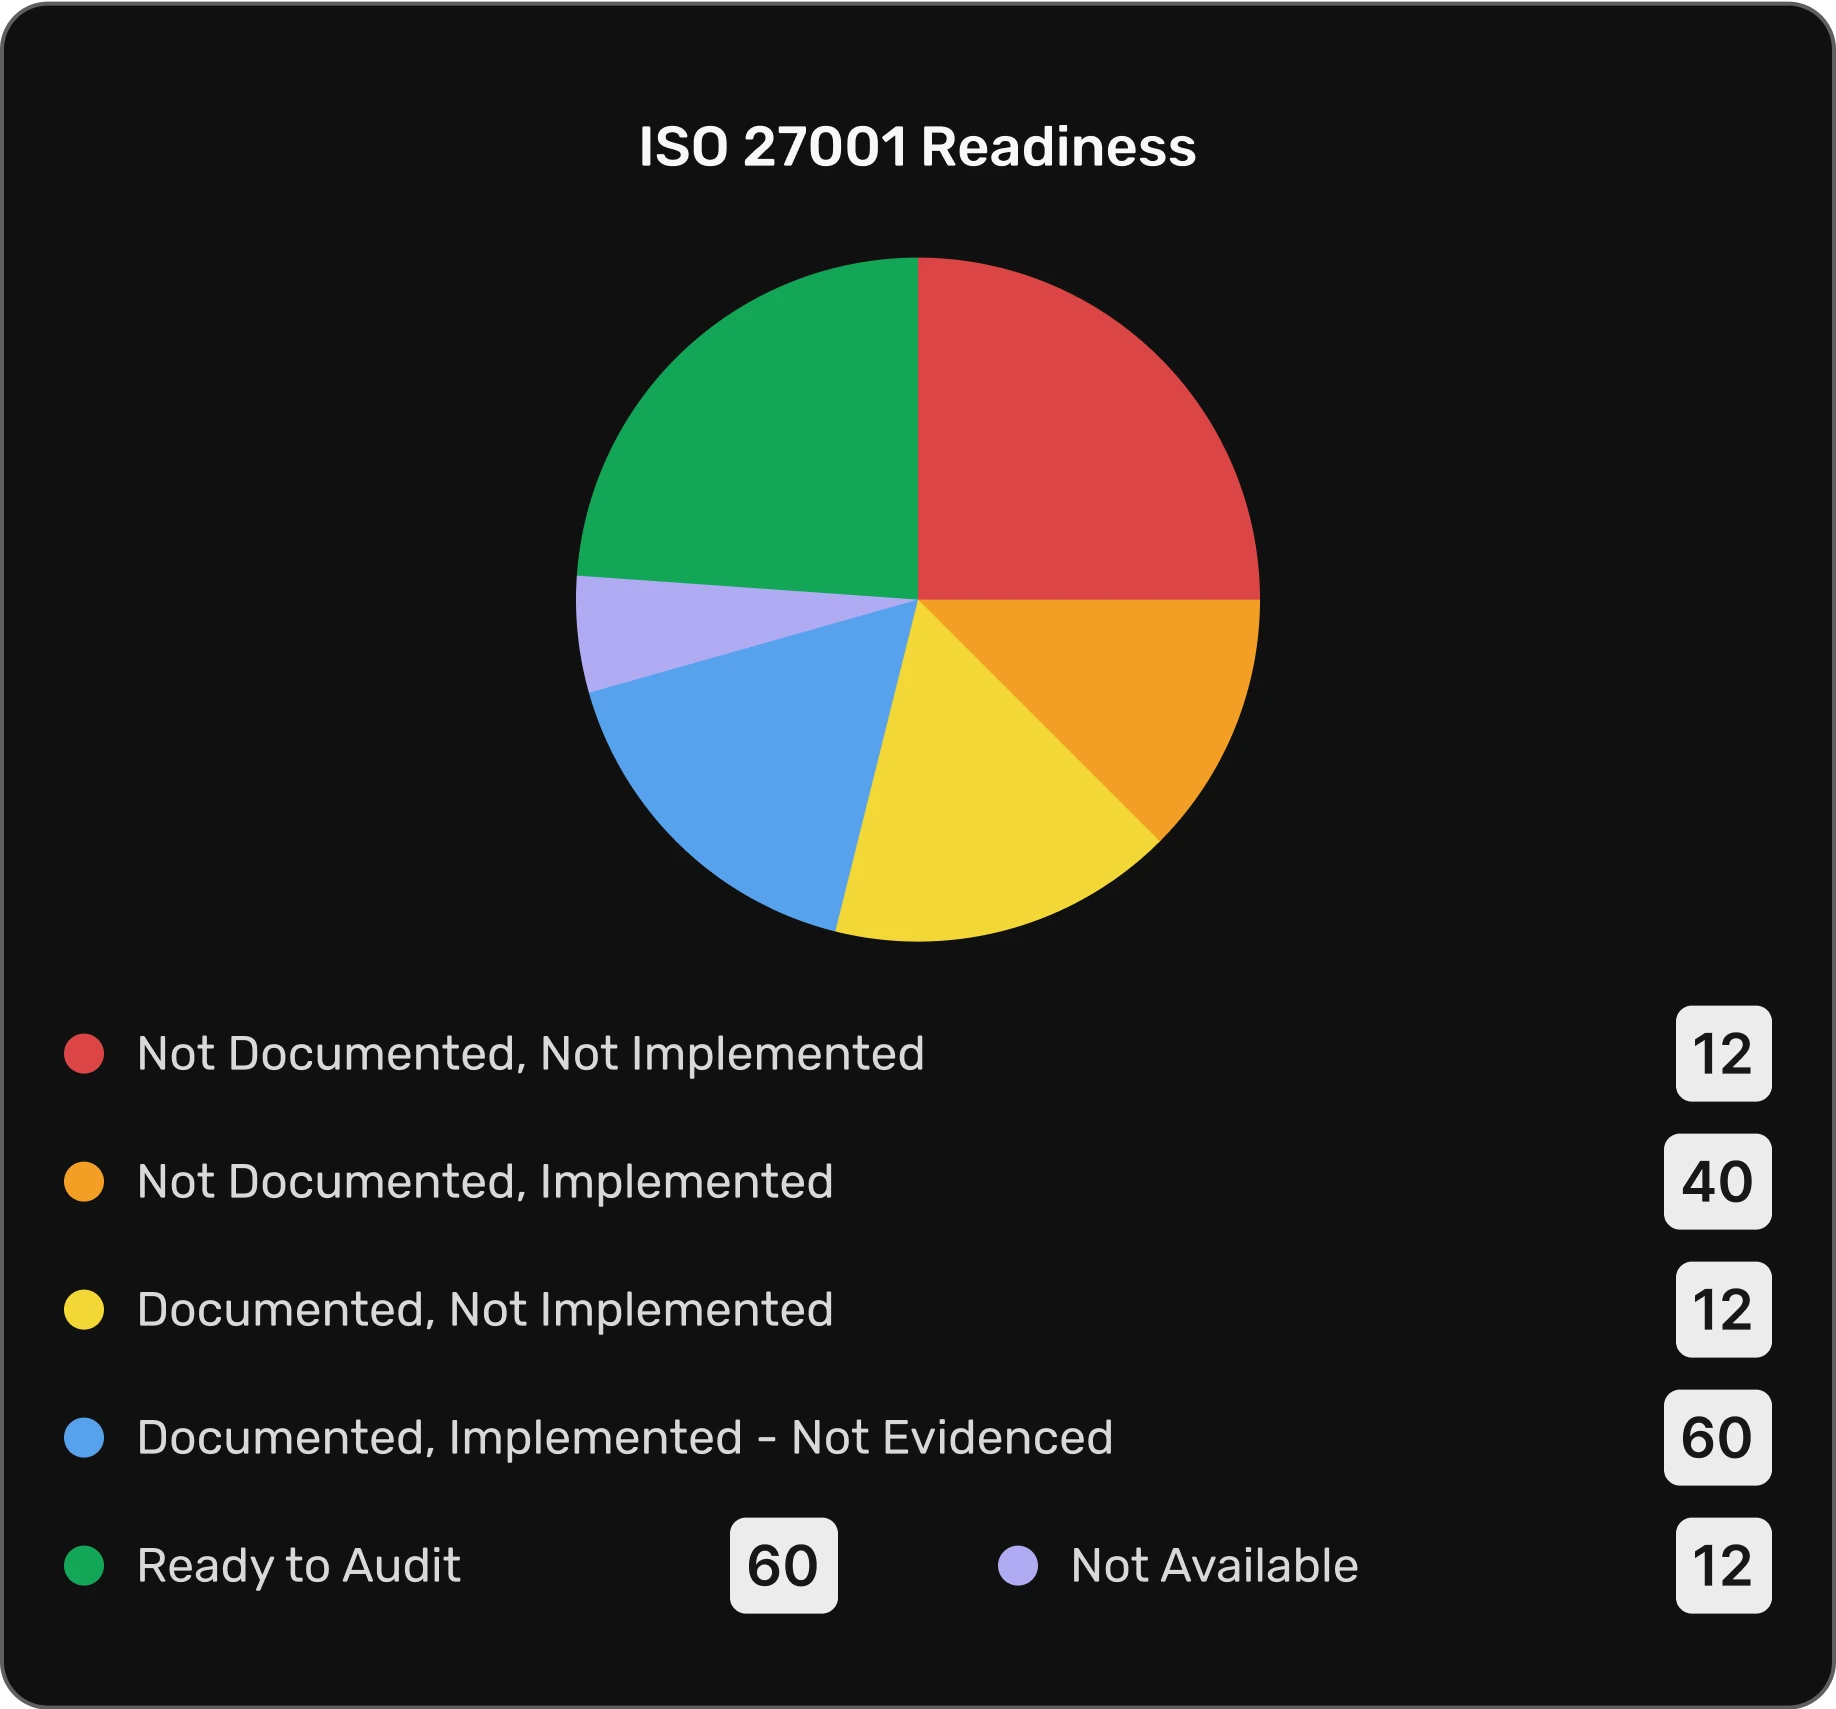Click the 'Not Documented, Not Implemented' label
The height and width of the screenshot is (1709, 1836).
[530, 1054]
